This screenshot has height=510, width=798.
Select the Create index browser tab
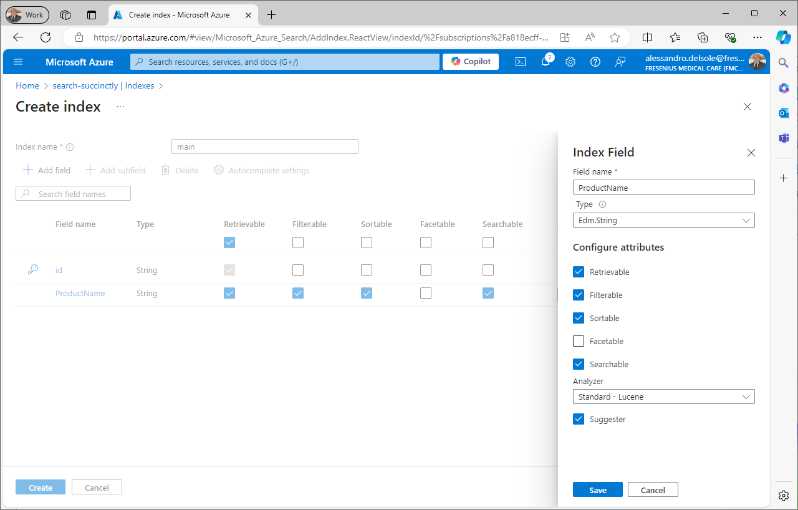point(183,15)
